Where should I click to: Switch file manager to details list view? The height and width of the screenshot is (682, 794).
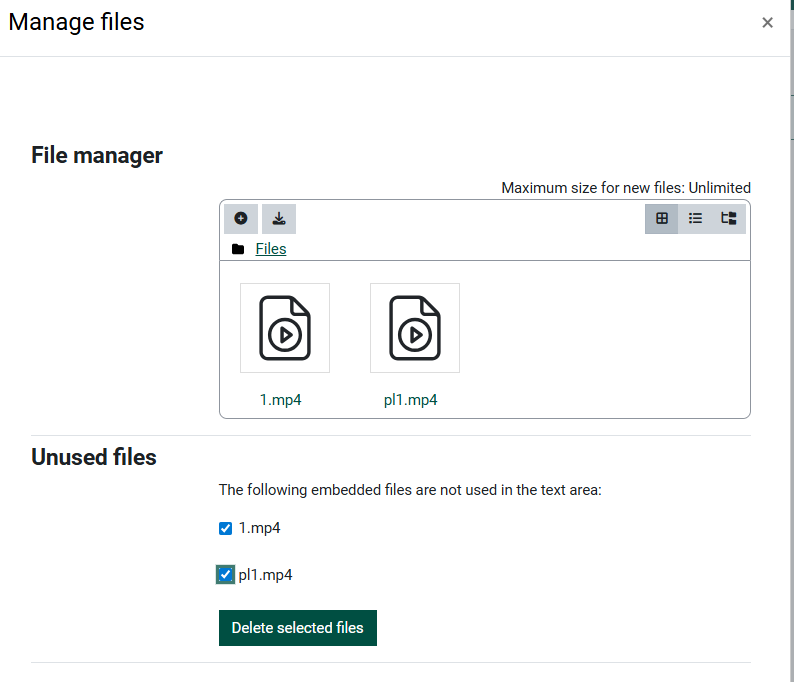(x=695, y=218)
